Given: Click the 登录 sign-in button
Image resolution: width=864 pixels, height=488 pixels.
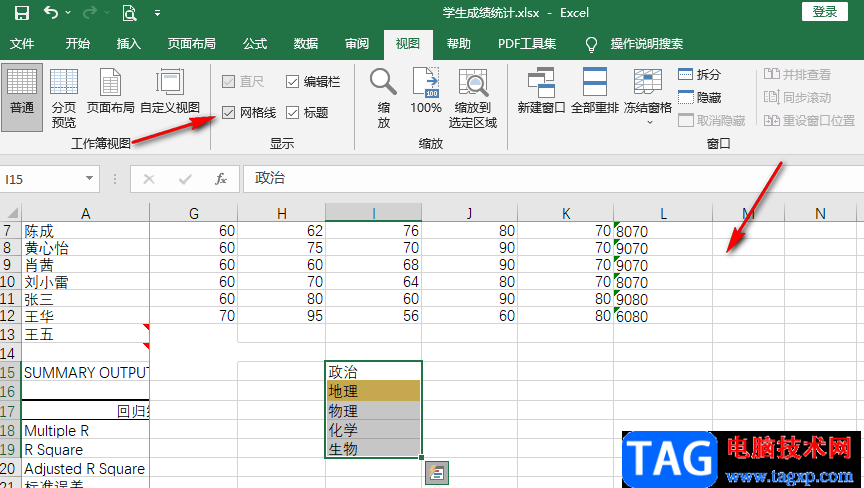Looking at the screenshot, I should [824, 12].
